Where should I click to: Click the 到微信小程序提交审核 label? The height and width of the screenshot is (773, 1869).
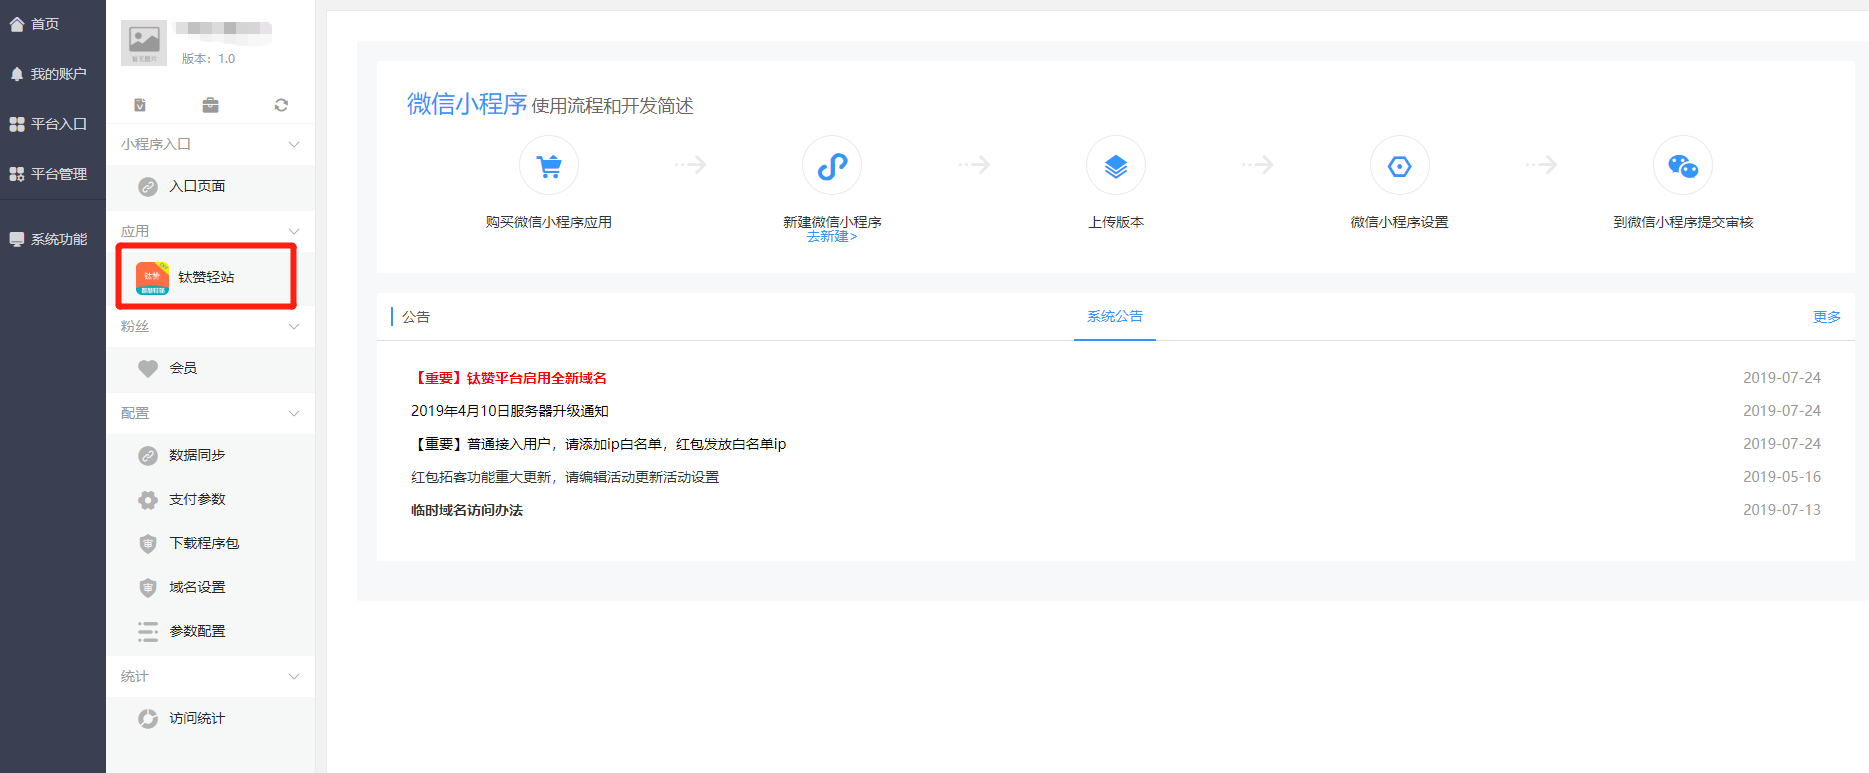click(x=1683, y=222)
